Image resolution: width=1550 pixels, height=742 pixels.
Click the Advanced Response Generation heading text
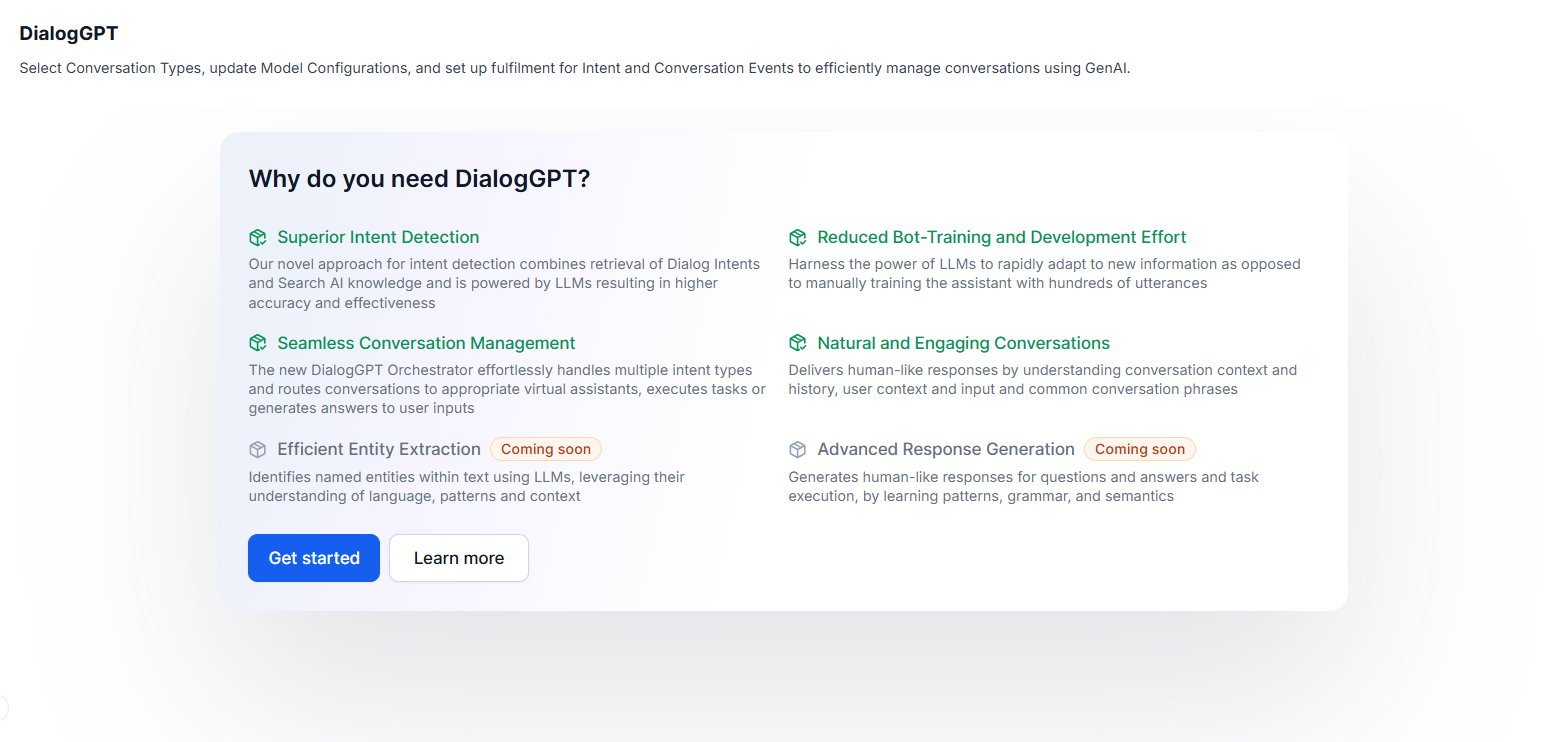pyautogui.click(x=945, y=450)
